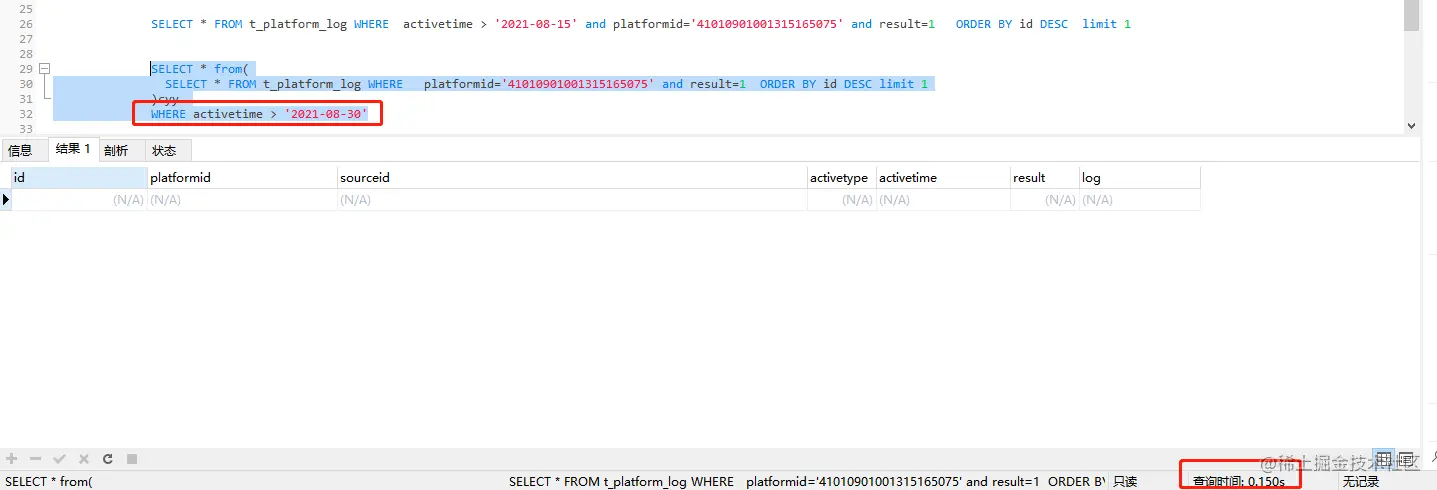This screenshot has width=1437, height=490.
Task: Click line number 33 in the gutter
Action: [26, 129]
